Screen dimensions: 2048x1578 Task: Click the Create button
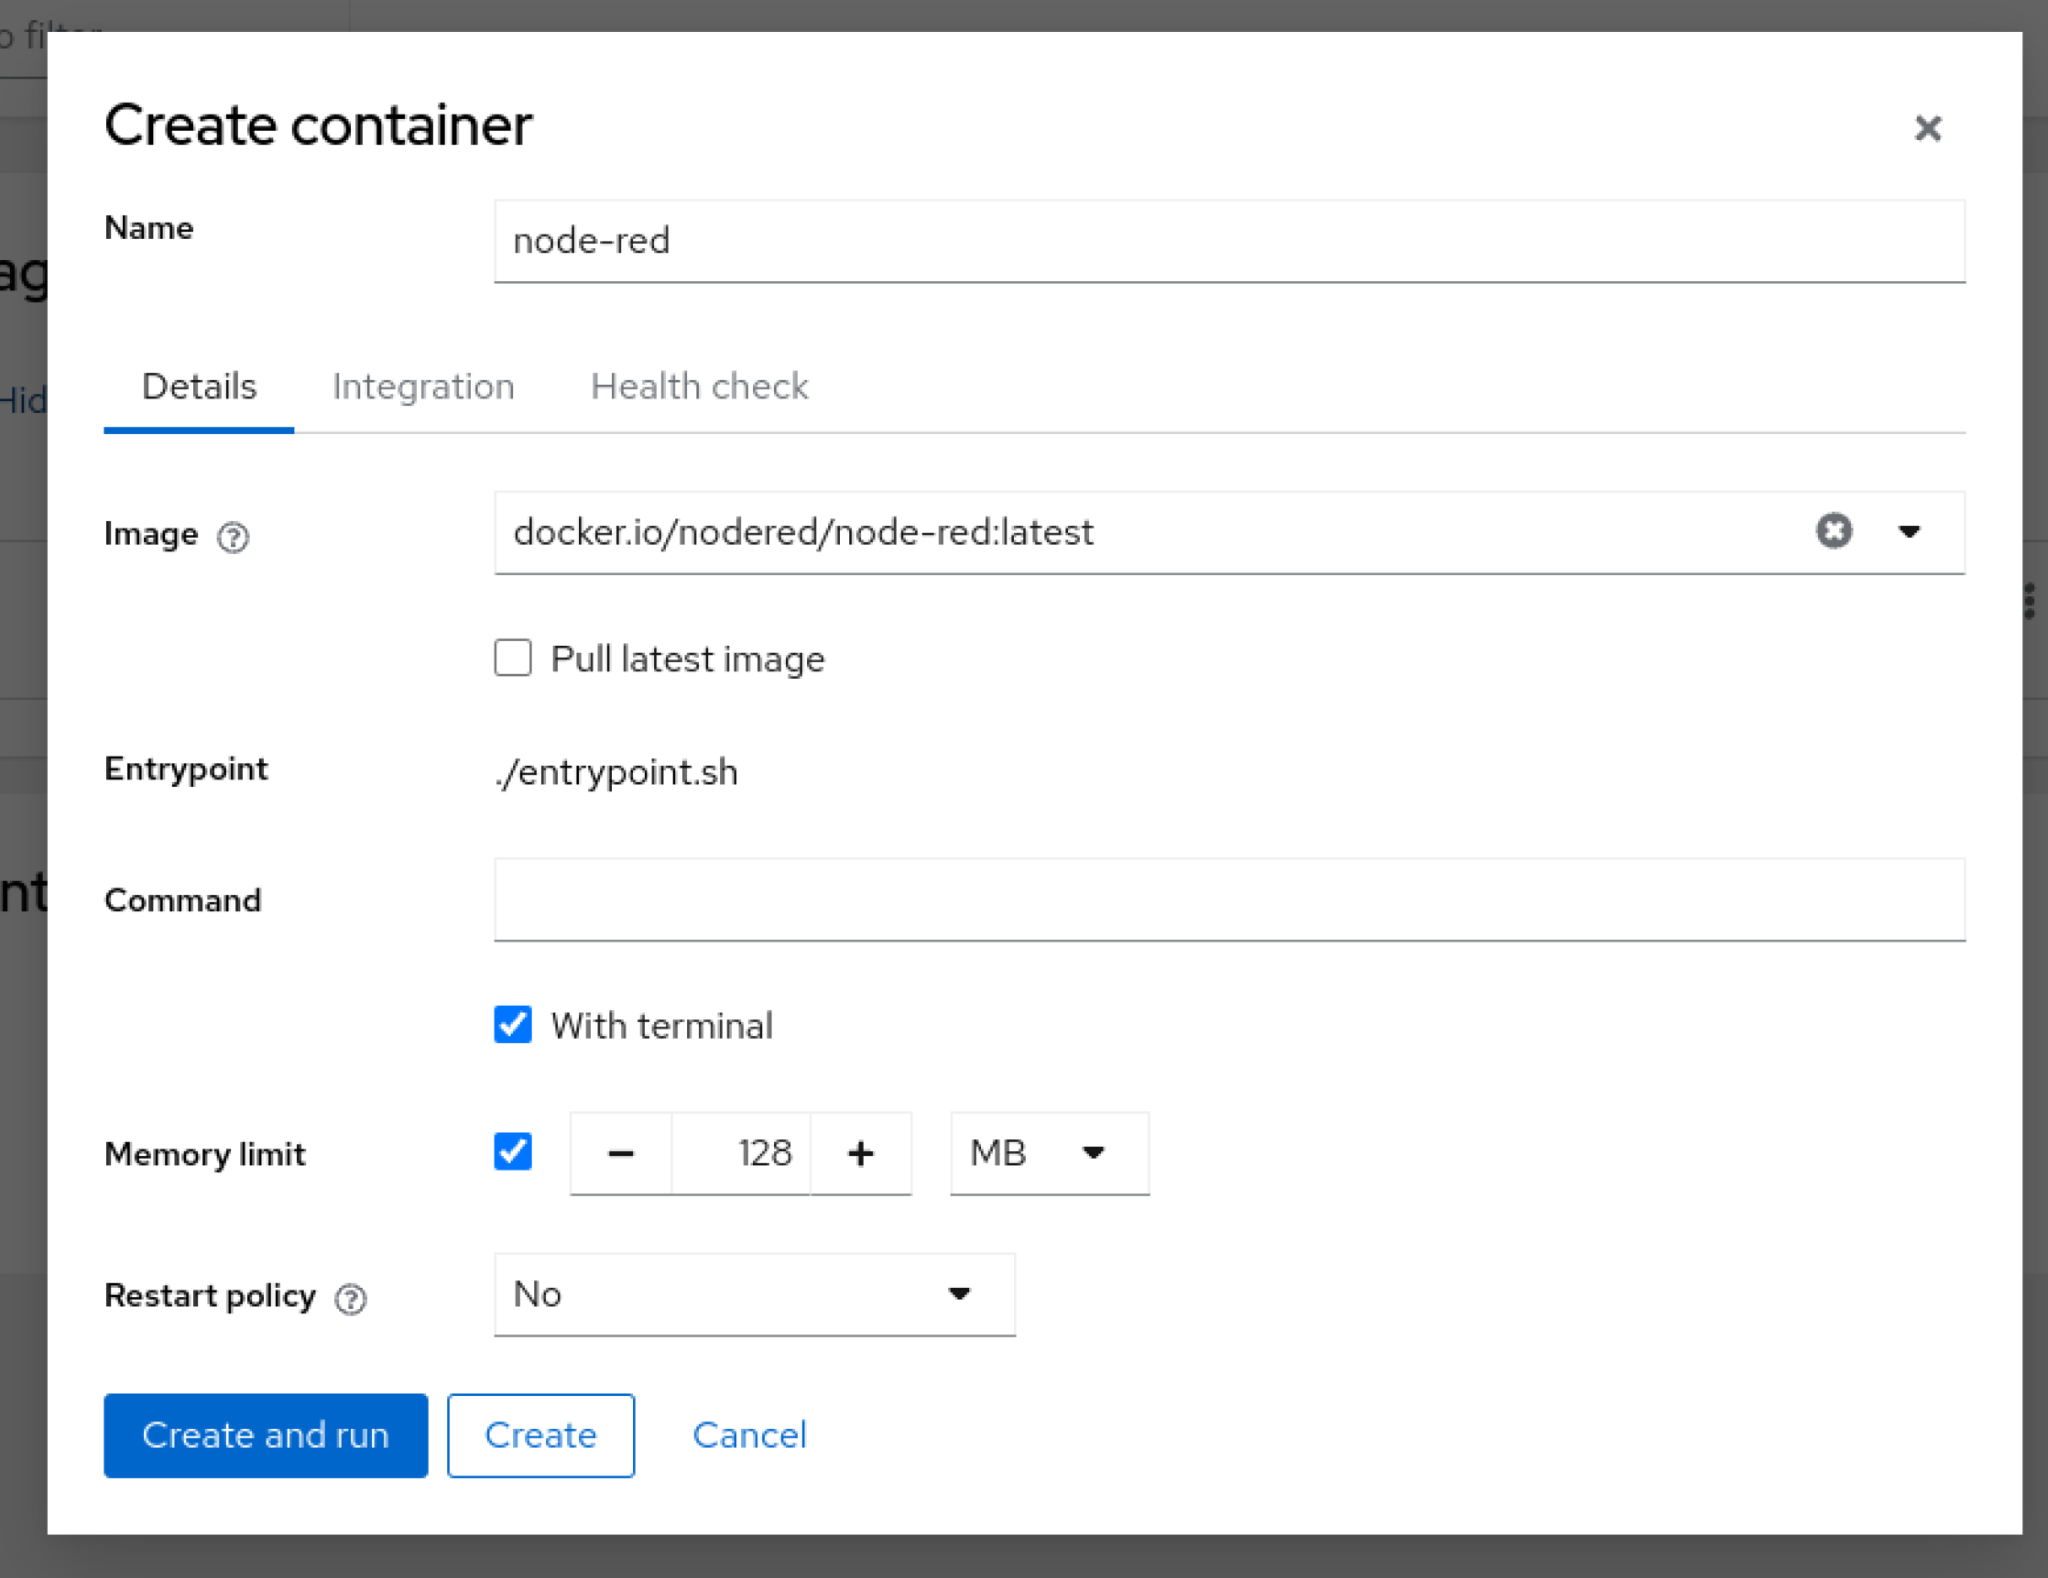click(x=540, y=1435)
